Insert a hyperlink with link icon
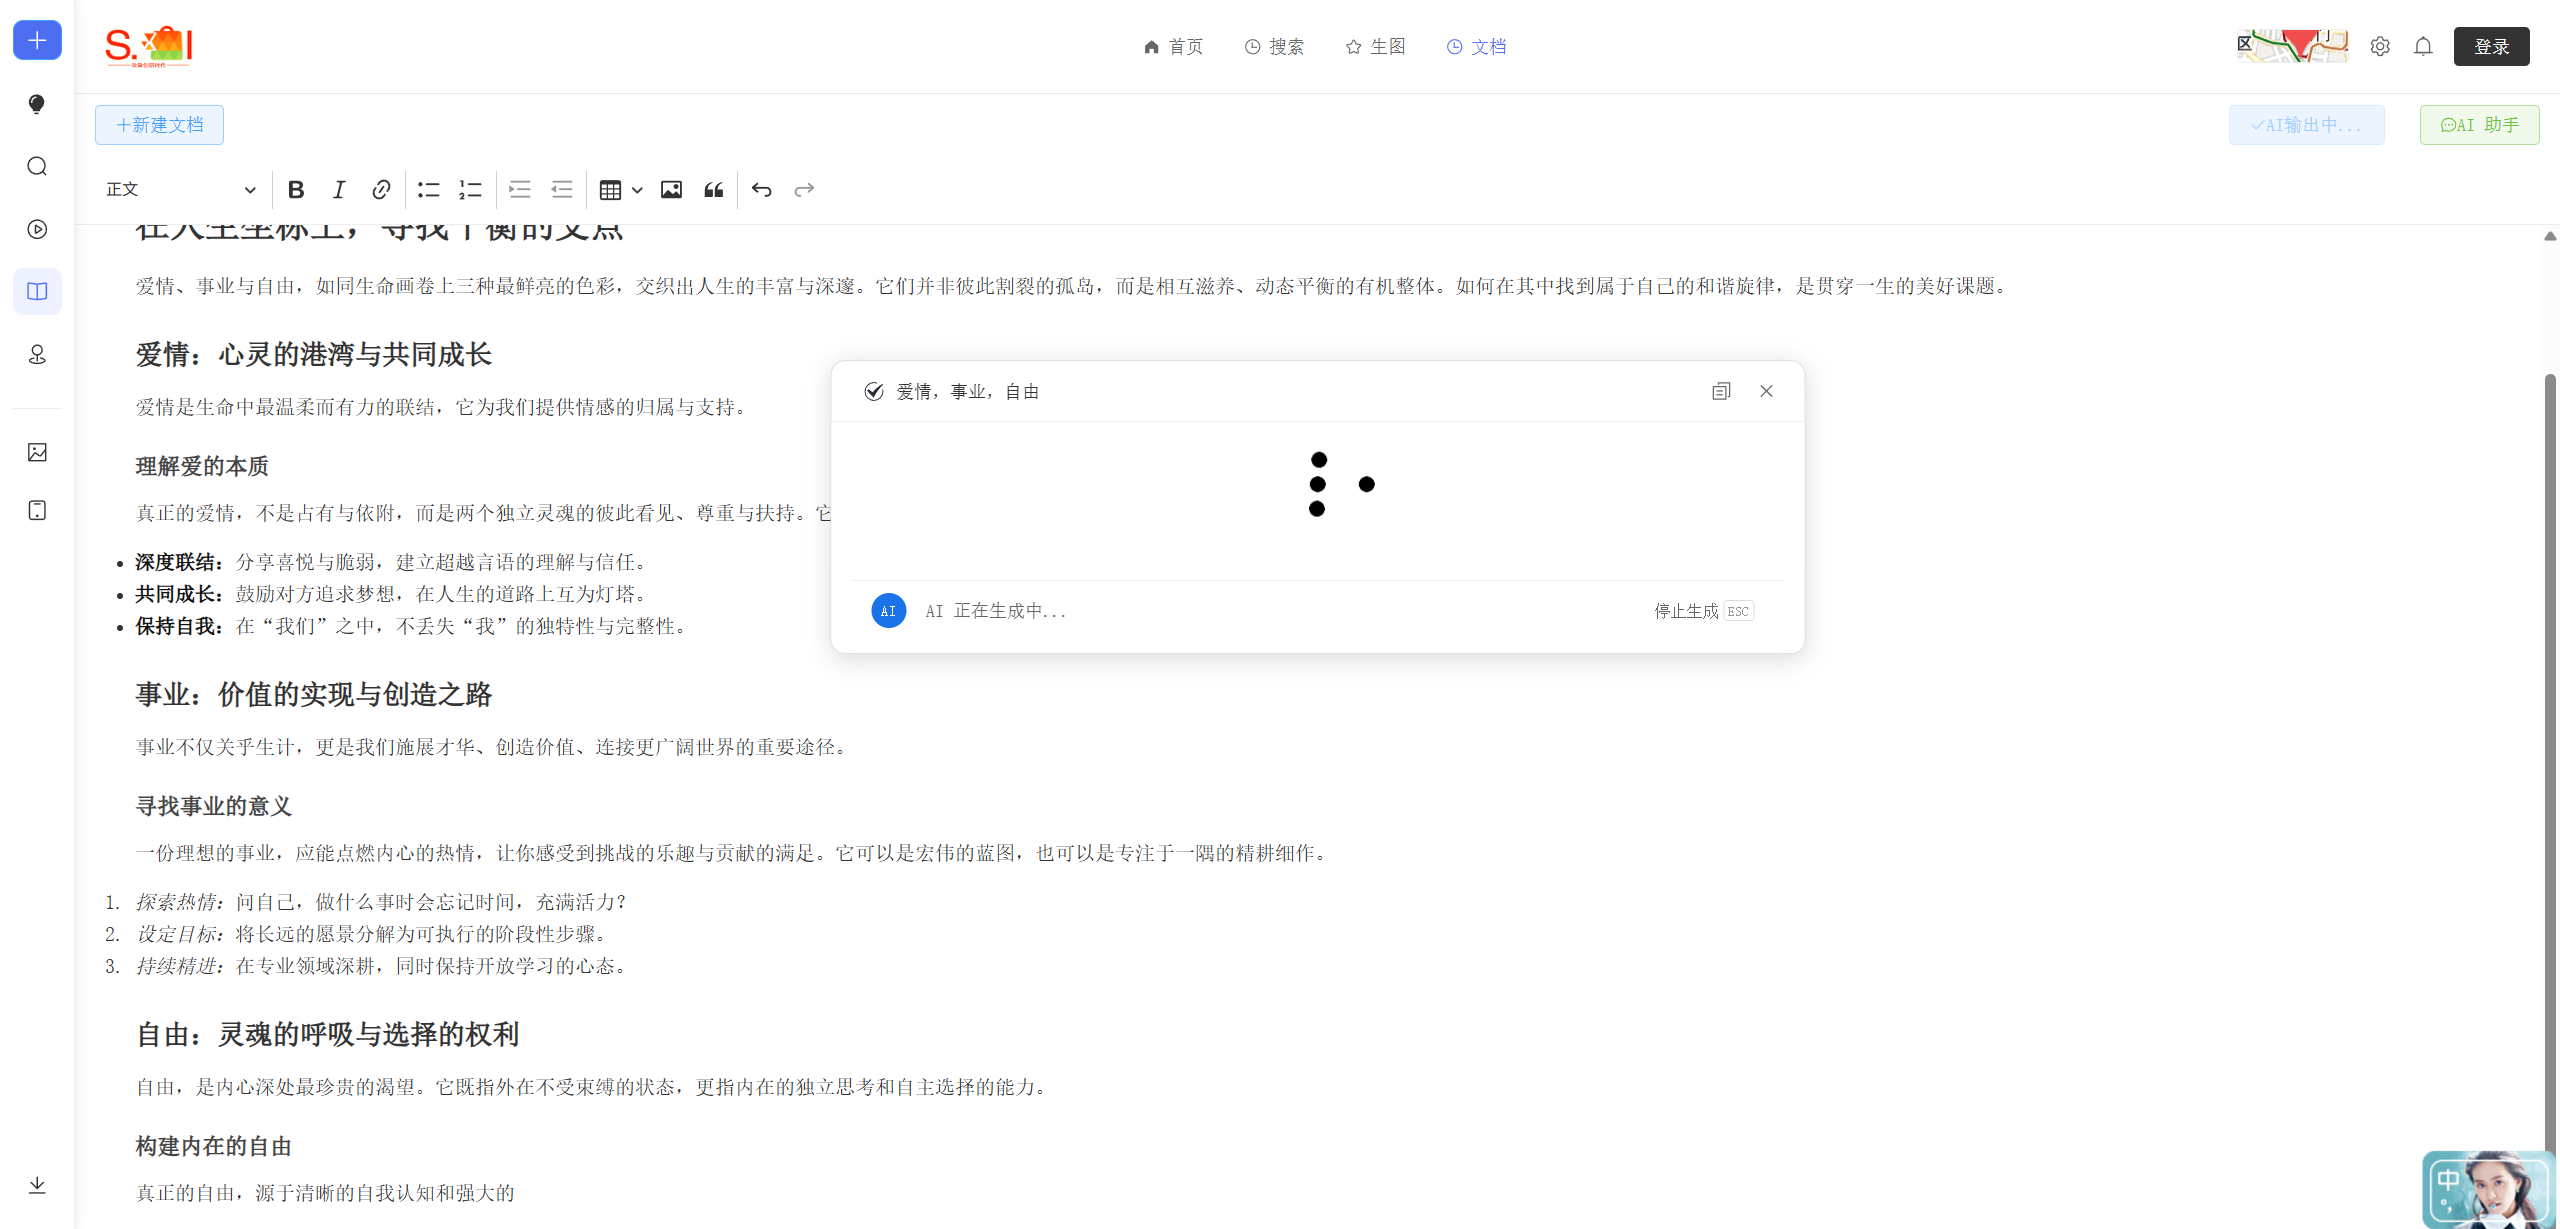Viewport: 2560px width, 1229px height. pos(381,190)
